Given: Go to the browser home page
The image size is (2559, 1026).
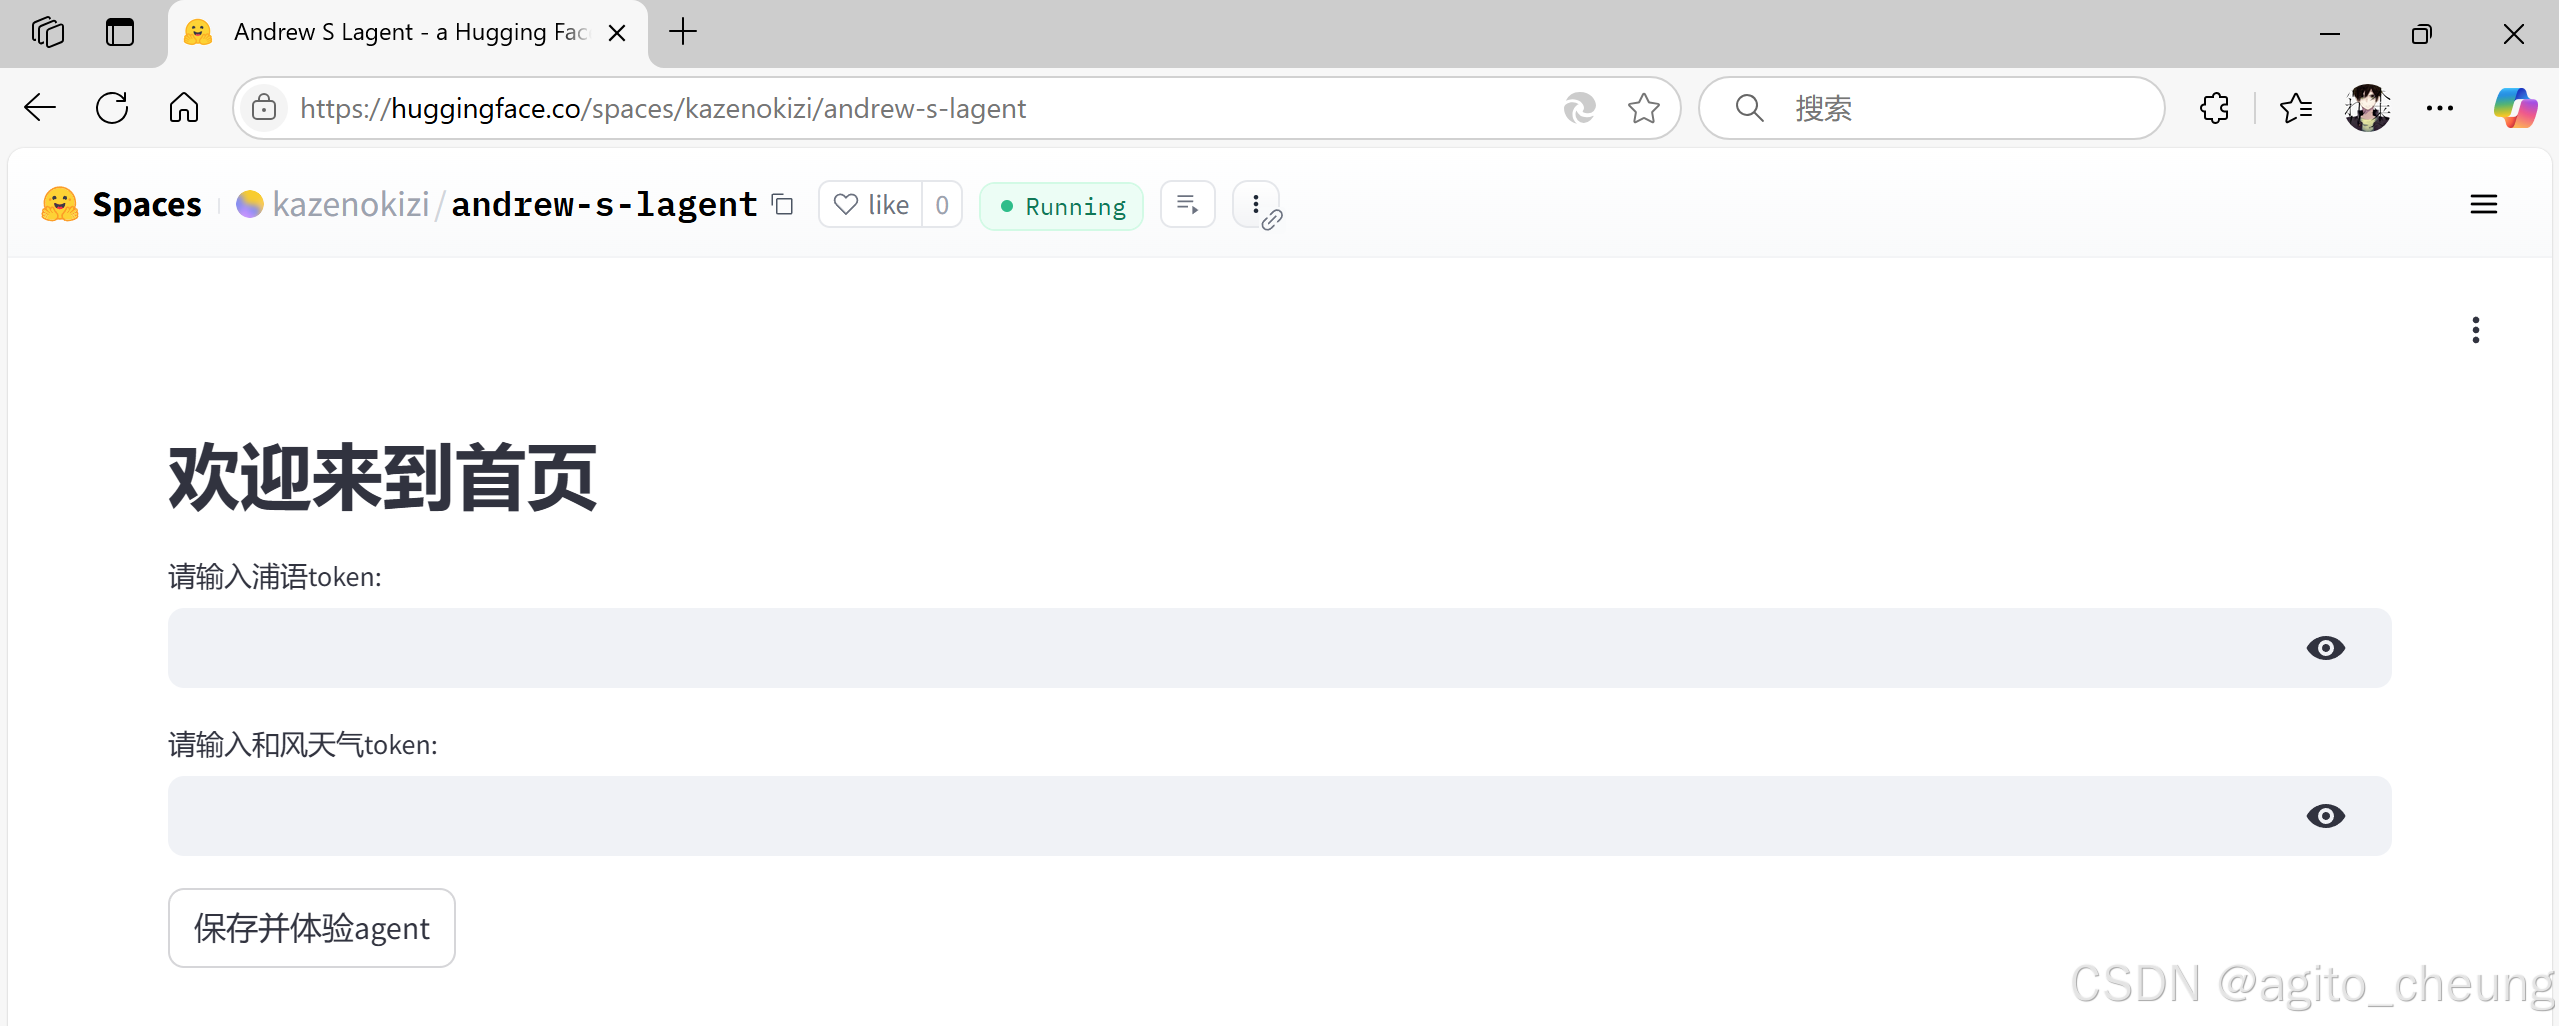Looking at the screenshot, I should [x=184, y=108].
